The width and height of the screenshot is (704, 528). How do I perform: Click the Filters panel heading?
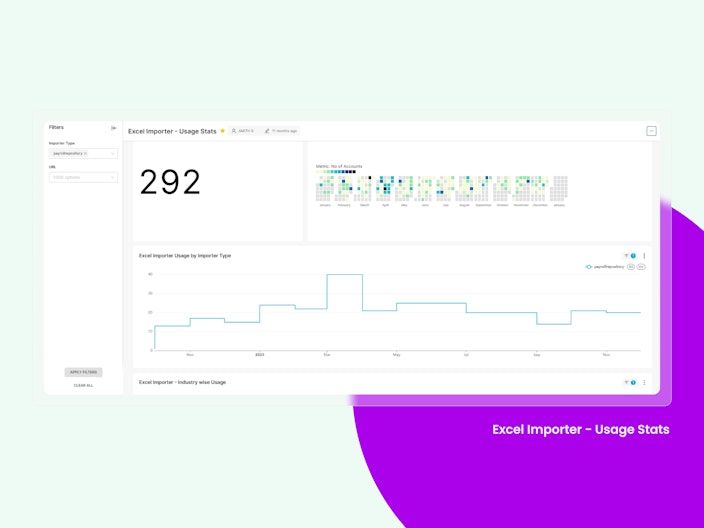pyautogui.click(x=56, y=128)
